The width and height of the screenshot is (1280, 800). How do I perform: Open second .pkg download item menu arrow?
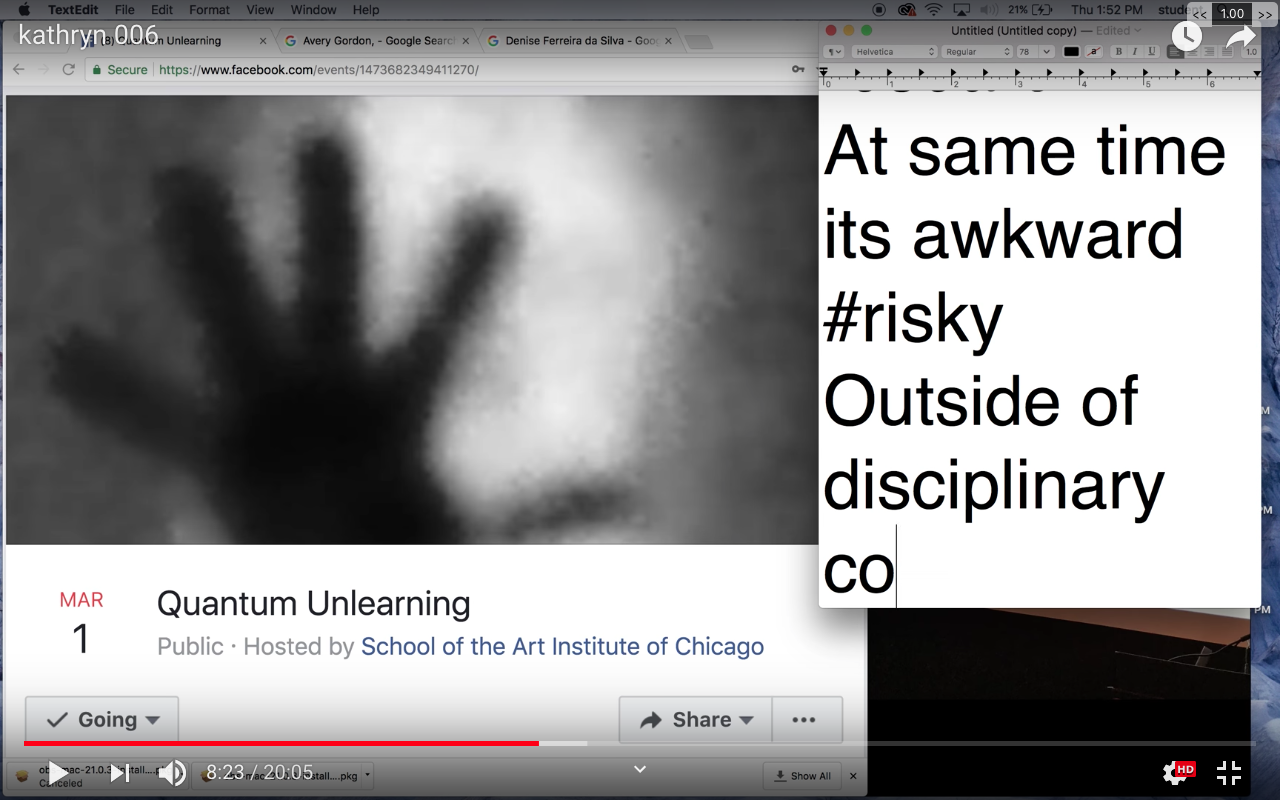(367, 775)
